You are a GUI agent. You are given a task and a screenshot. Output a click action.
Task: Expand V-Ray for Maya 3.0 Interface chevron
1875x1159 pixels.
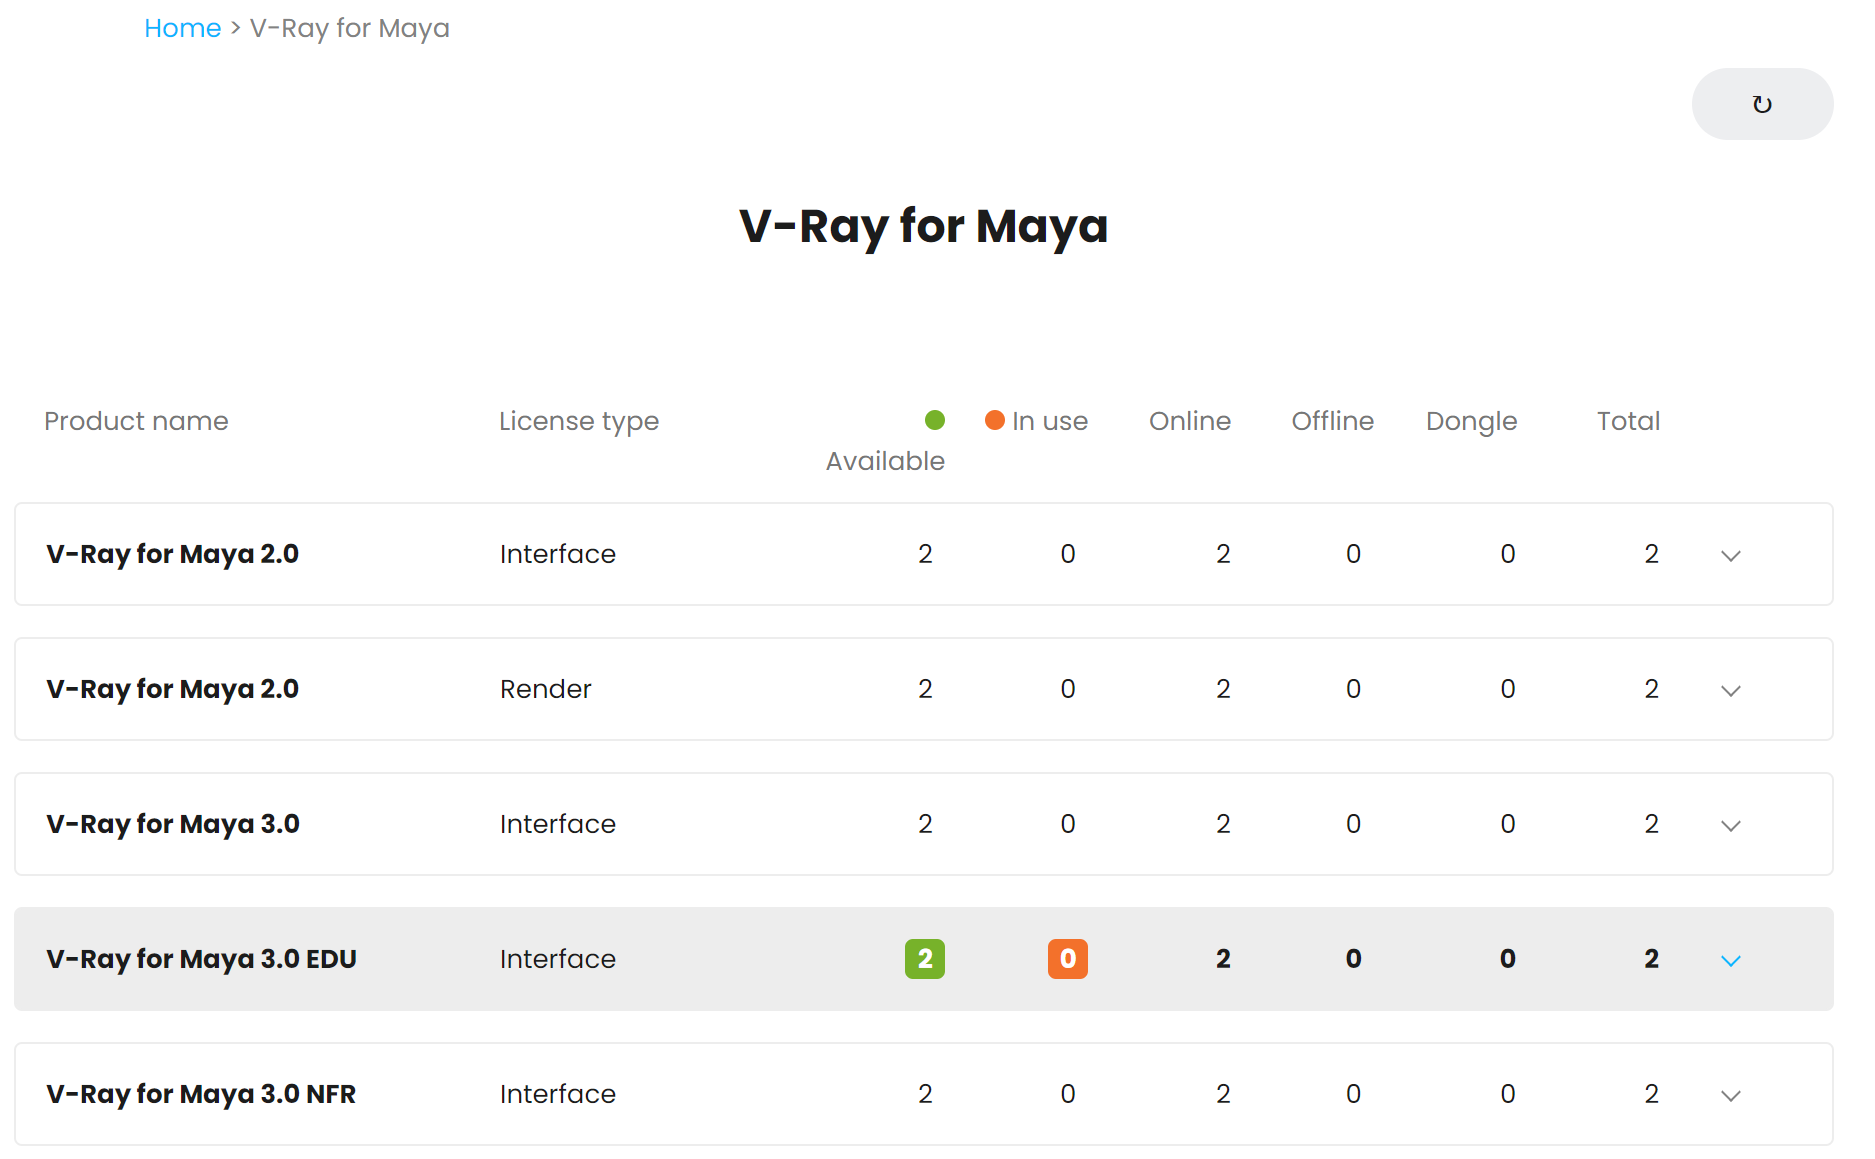[x=1731, y=825]
